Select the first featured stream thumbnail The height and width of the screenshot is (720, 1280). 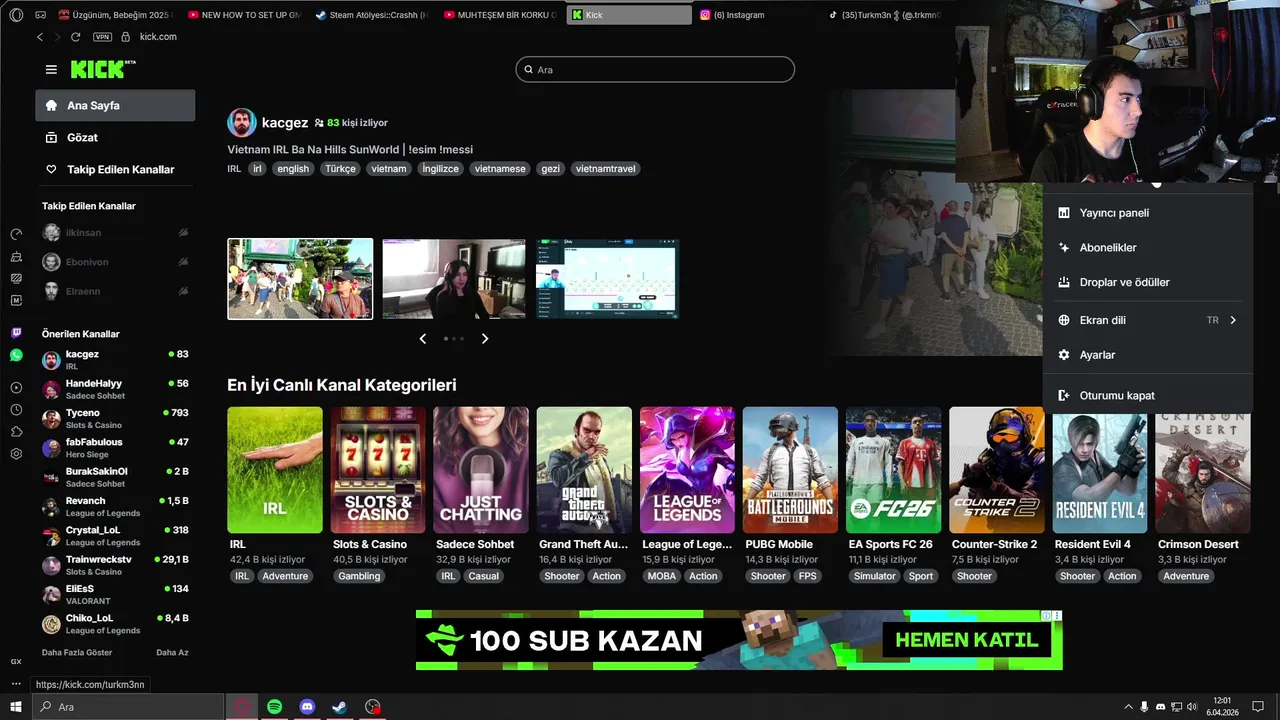[x=300, y=279]
